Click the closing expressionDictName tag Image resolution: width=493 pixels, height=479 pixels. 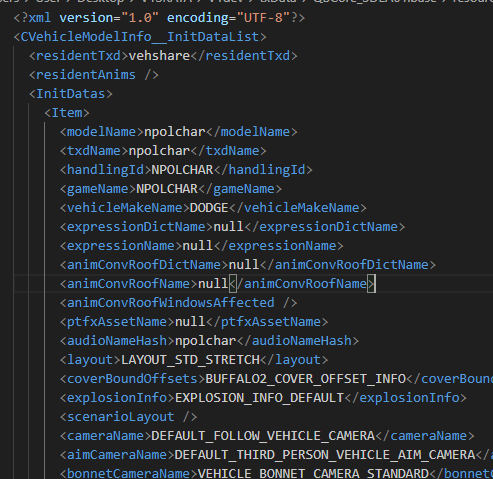coord(325,227)
